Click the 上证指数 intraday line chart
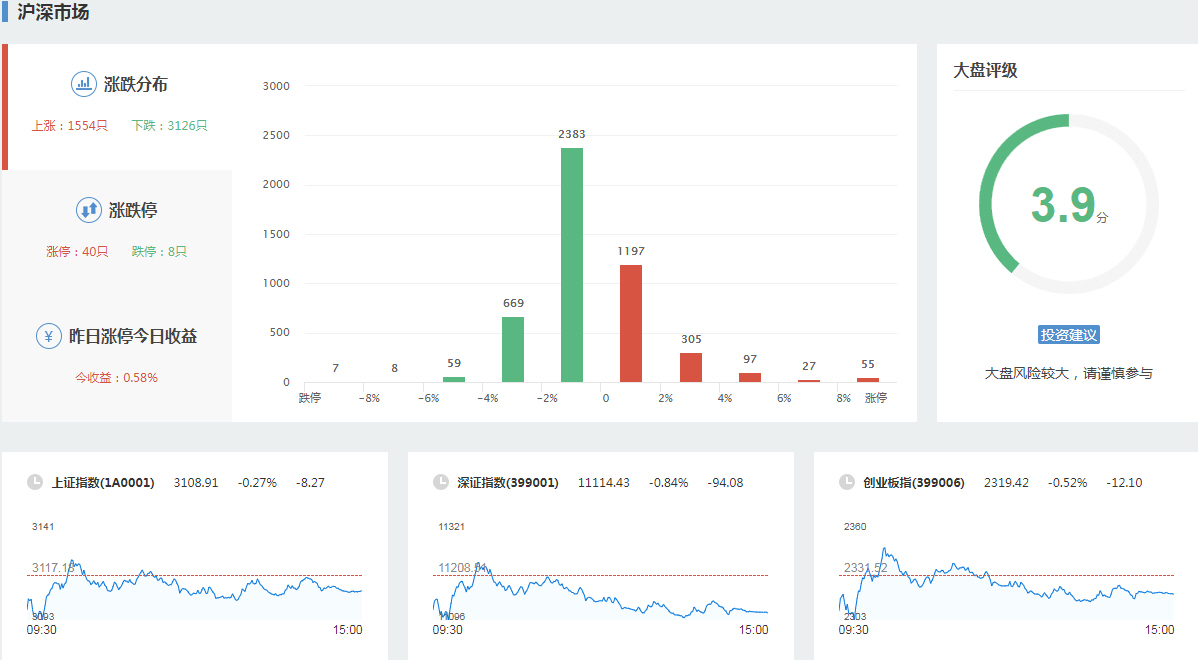Viewport: 1198px width, 660px height. point(195,585)
